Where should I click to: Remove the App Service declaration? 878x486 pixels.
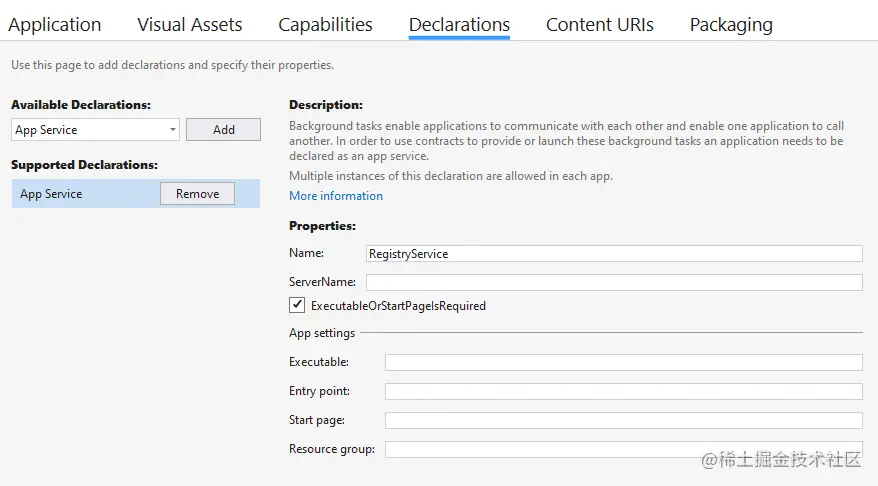(197, 194)
